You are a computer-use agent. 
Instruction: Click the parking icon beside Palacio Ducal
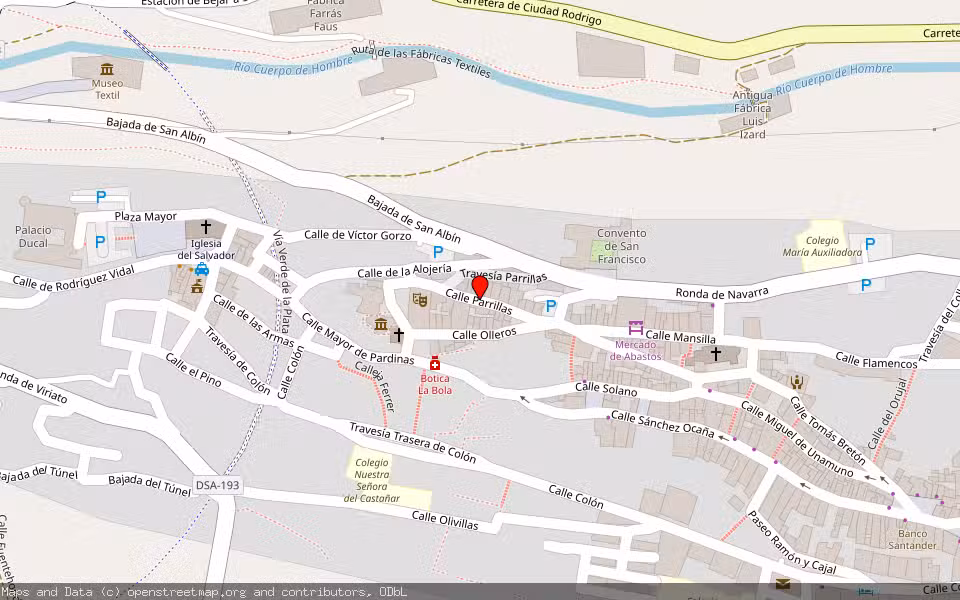100,242
